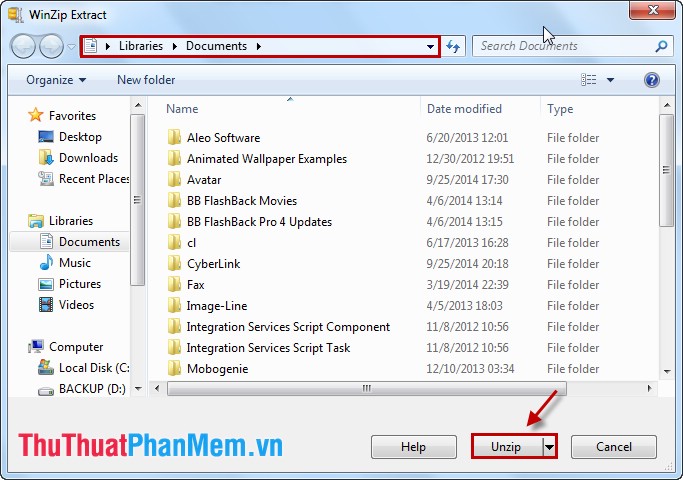Click the Fax folder icon
Image resolution: width=683 pixels, height=480 pixels.
(x=174, y=284)
